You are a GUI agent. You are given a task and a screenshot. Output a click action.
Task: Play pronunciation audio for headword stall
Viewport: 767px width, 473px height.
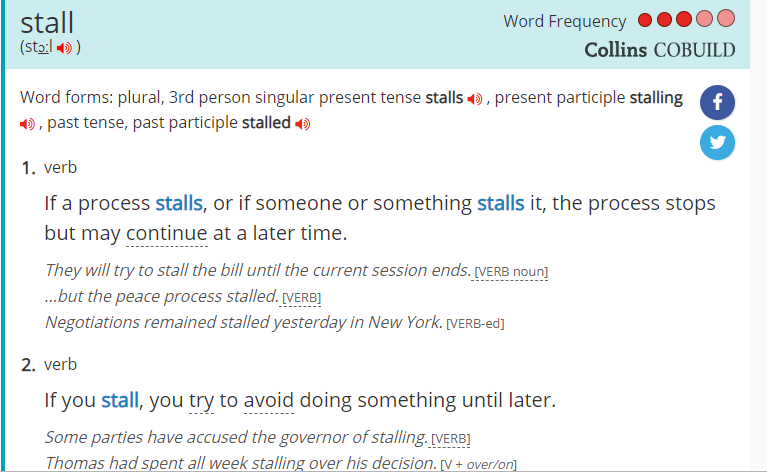point(64,48)
